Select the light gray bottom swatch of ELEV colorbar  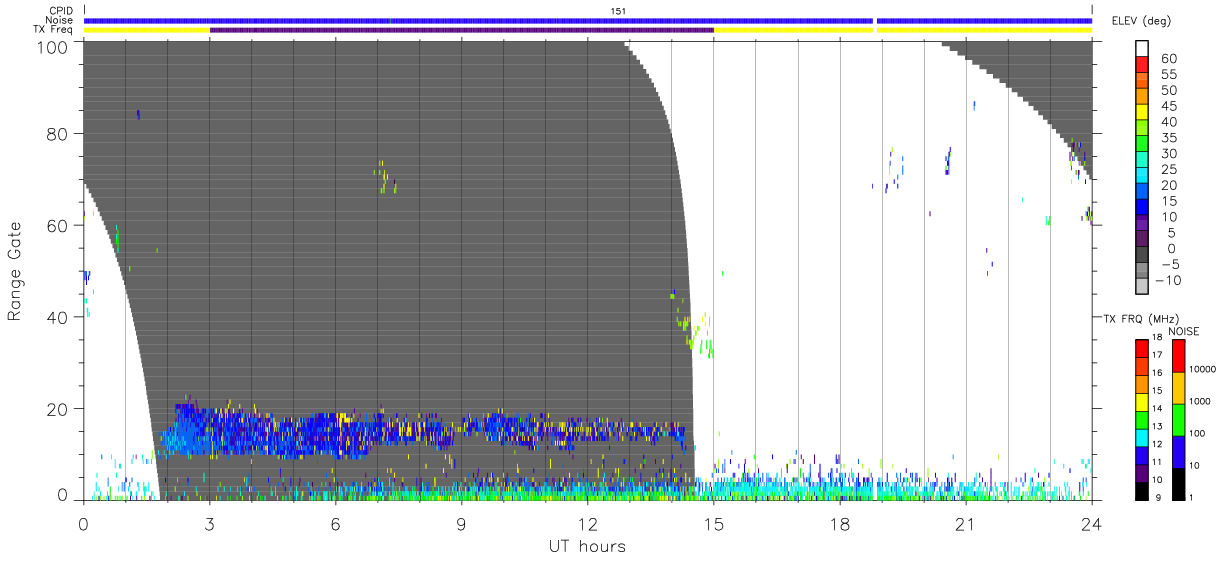[x=1142, y=288]
